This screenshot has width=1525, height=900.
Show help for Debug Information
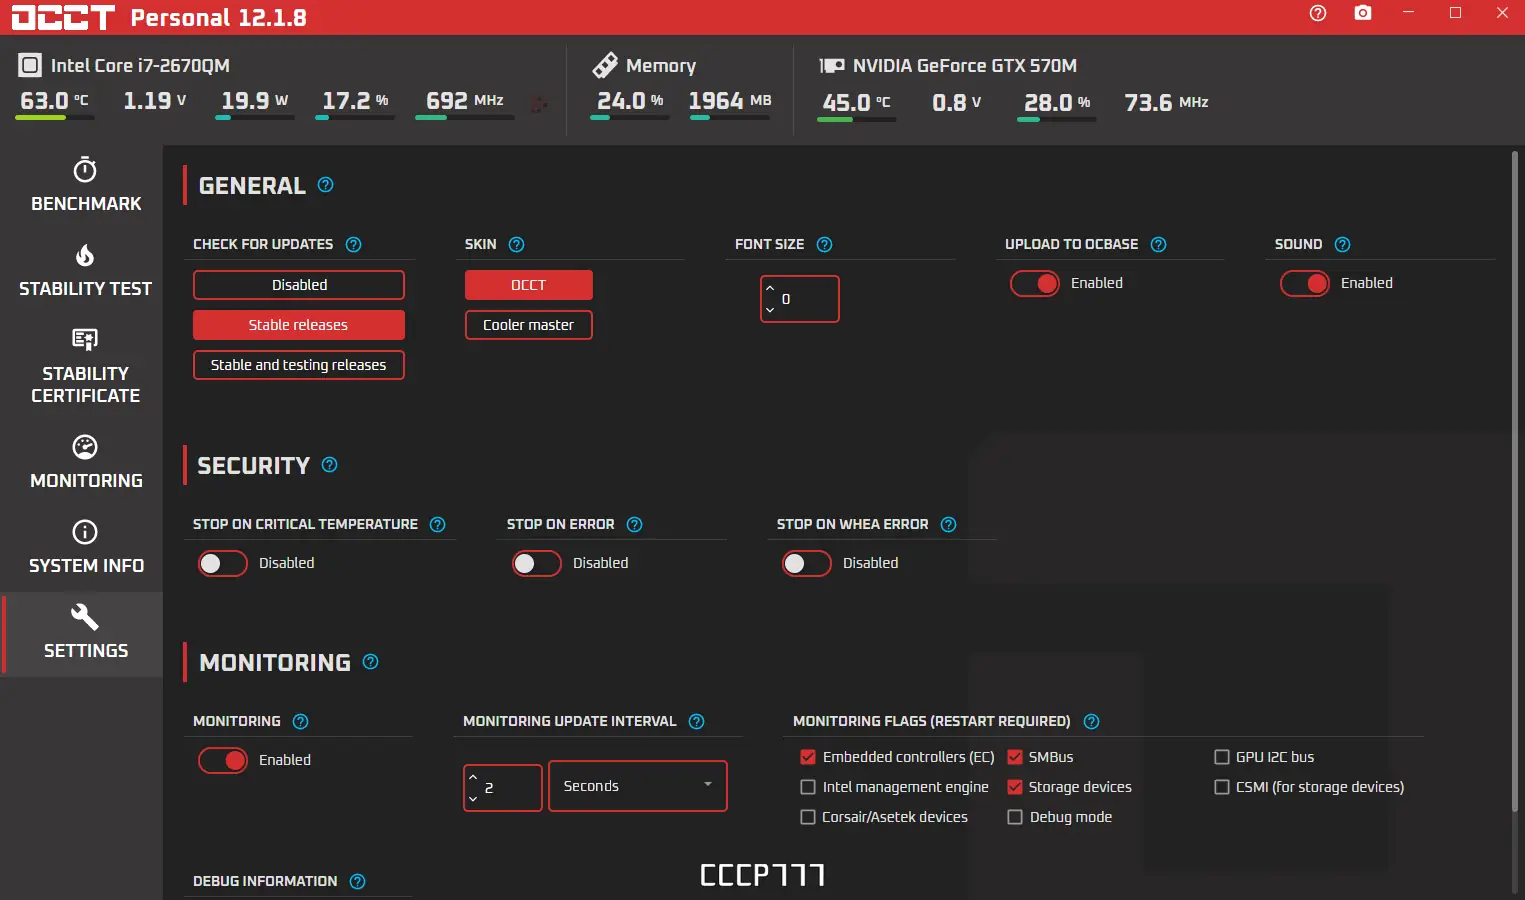tap(358, 882)
